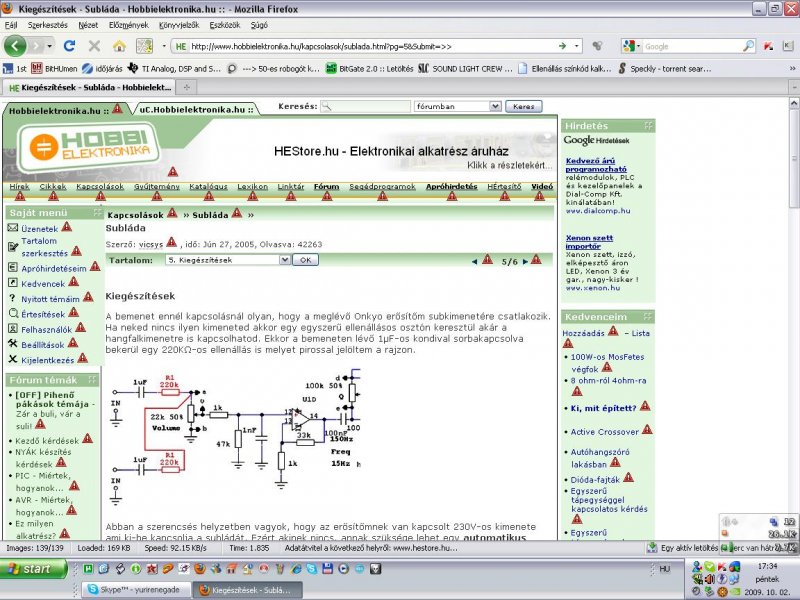Click the Active Crossover favorite link
Viewport: 800px width, 600px height.
[x=605, y=432]
